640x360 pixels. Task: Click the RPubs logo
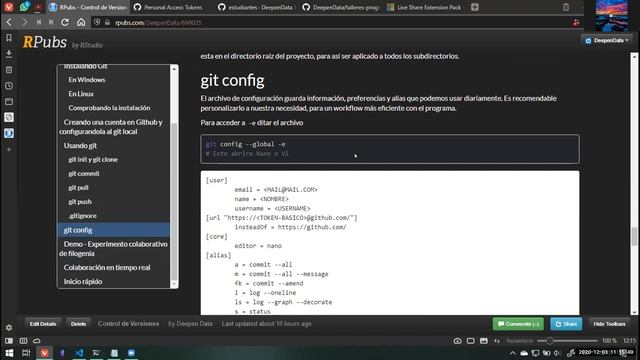click(x=44, y=42)
